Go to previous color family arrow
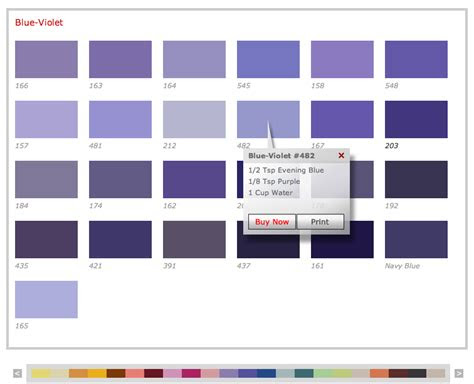The width and height of the screenshot is (474, 384). point(17,373)
